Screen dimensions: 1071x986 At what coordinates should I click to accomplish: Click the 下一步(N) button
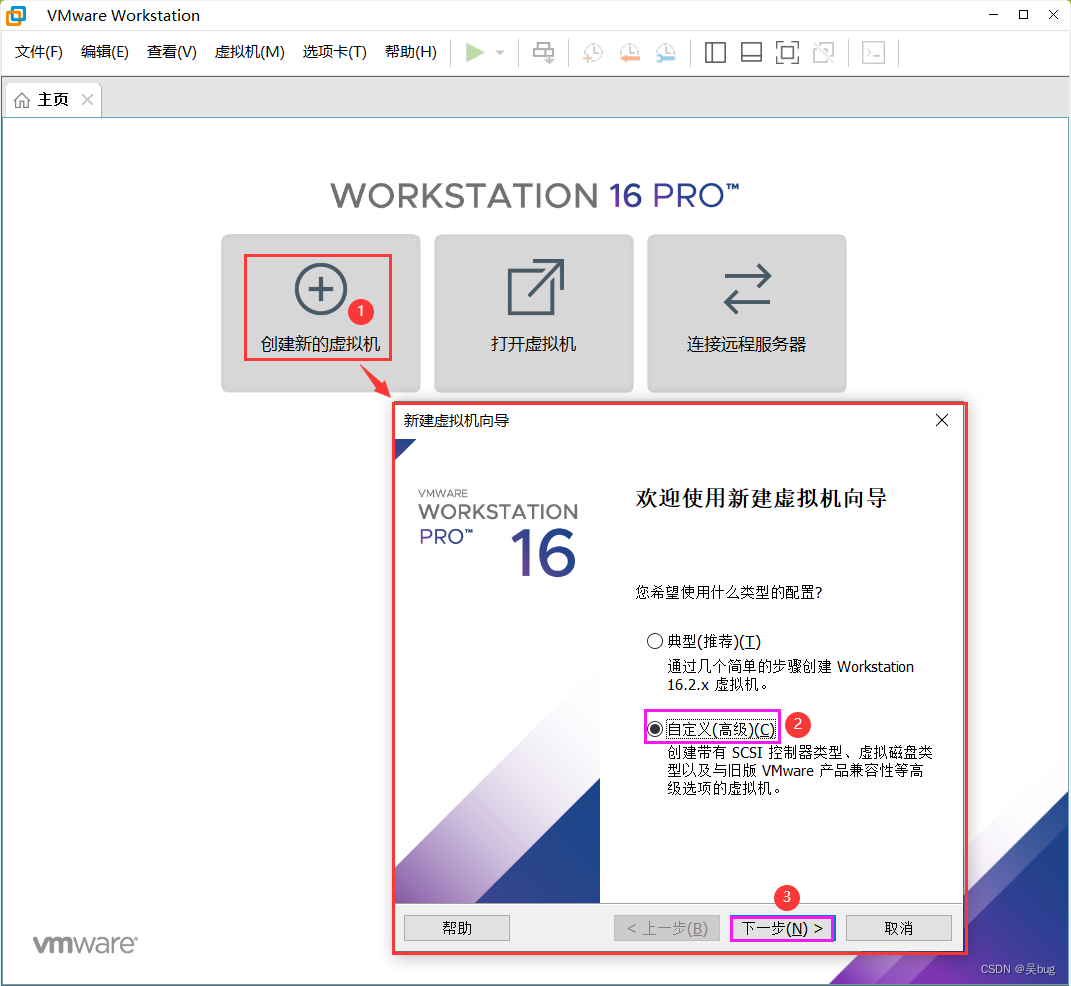782,928
